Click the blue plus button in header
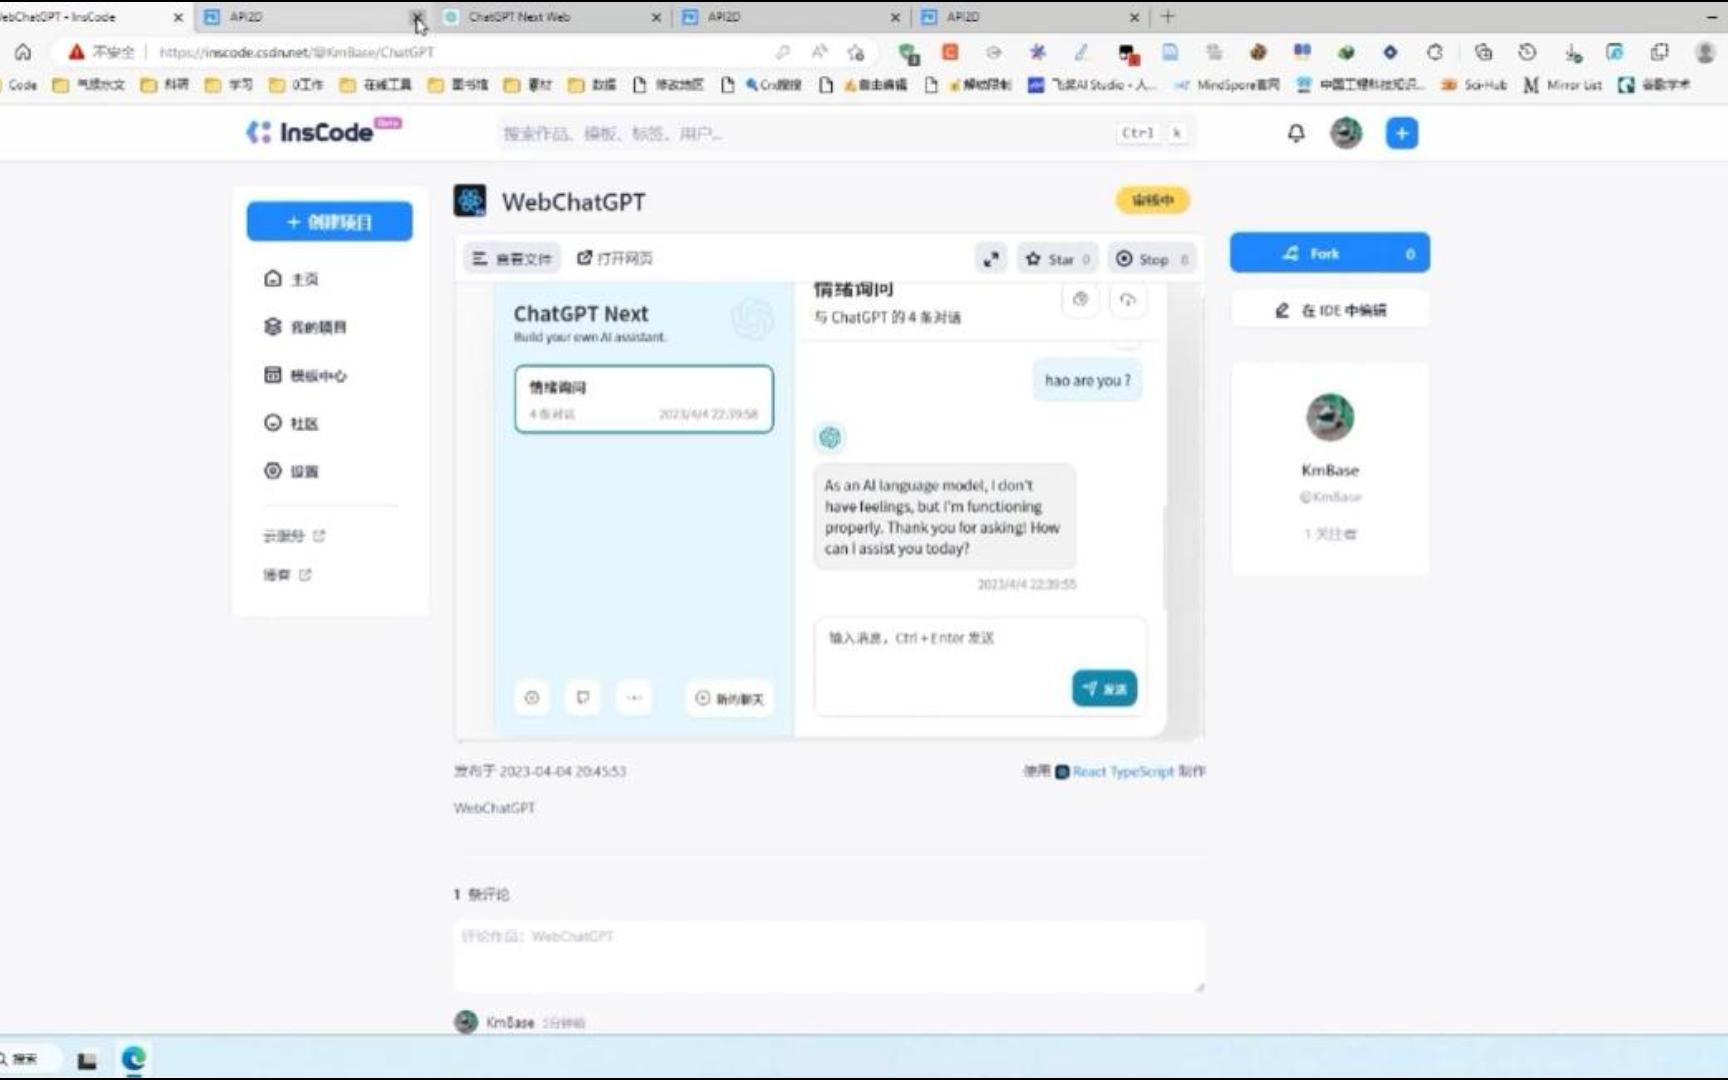The height and width of the screenshot is (1080, 1728). point(1402,133)
